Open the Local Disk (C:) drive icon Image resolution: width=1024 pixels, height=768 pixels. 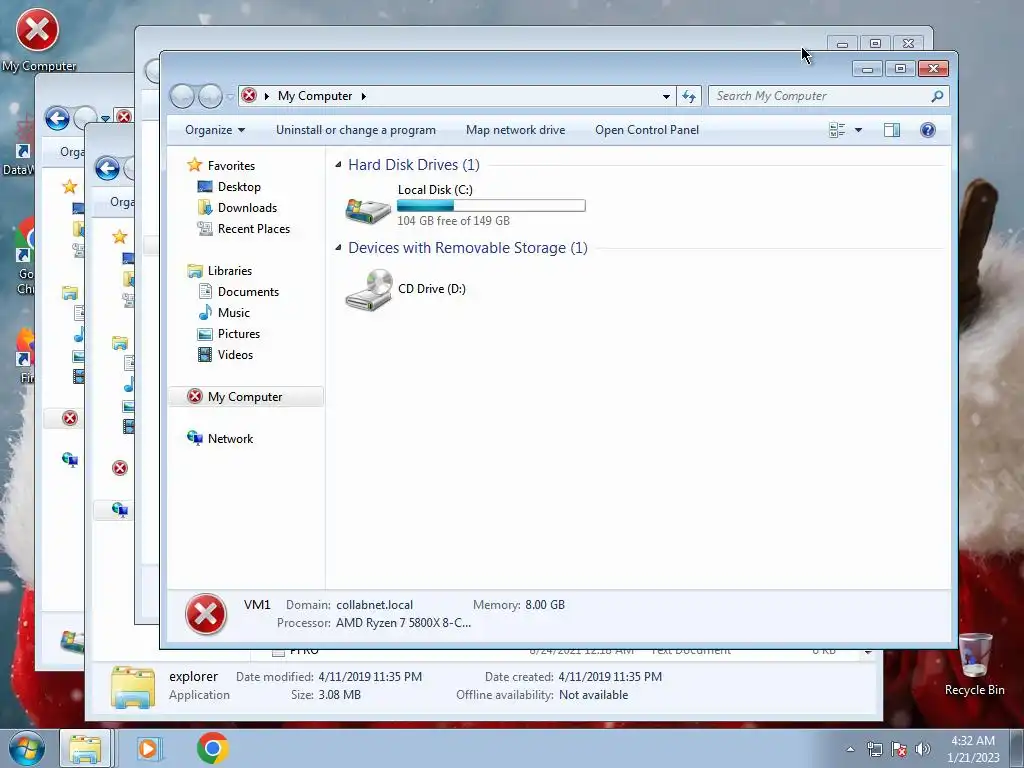368,210
